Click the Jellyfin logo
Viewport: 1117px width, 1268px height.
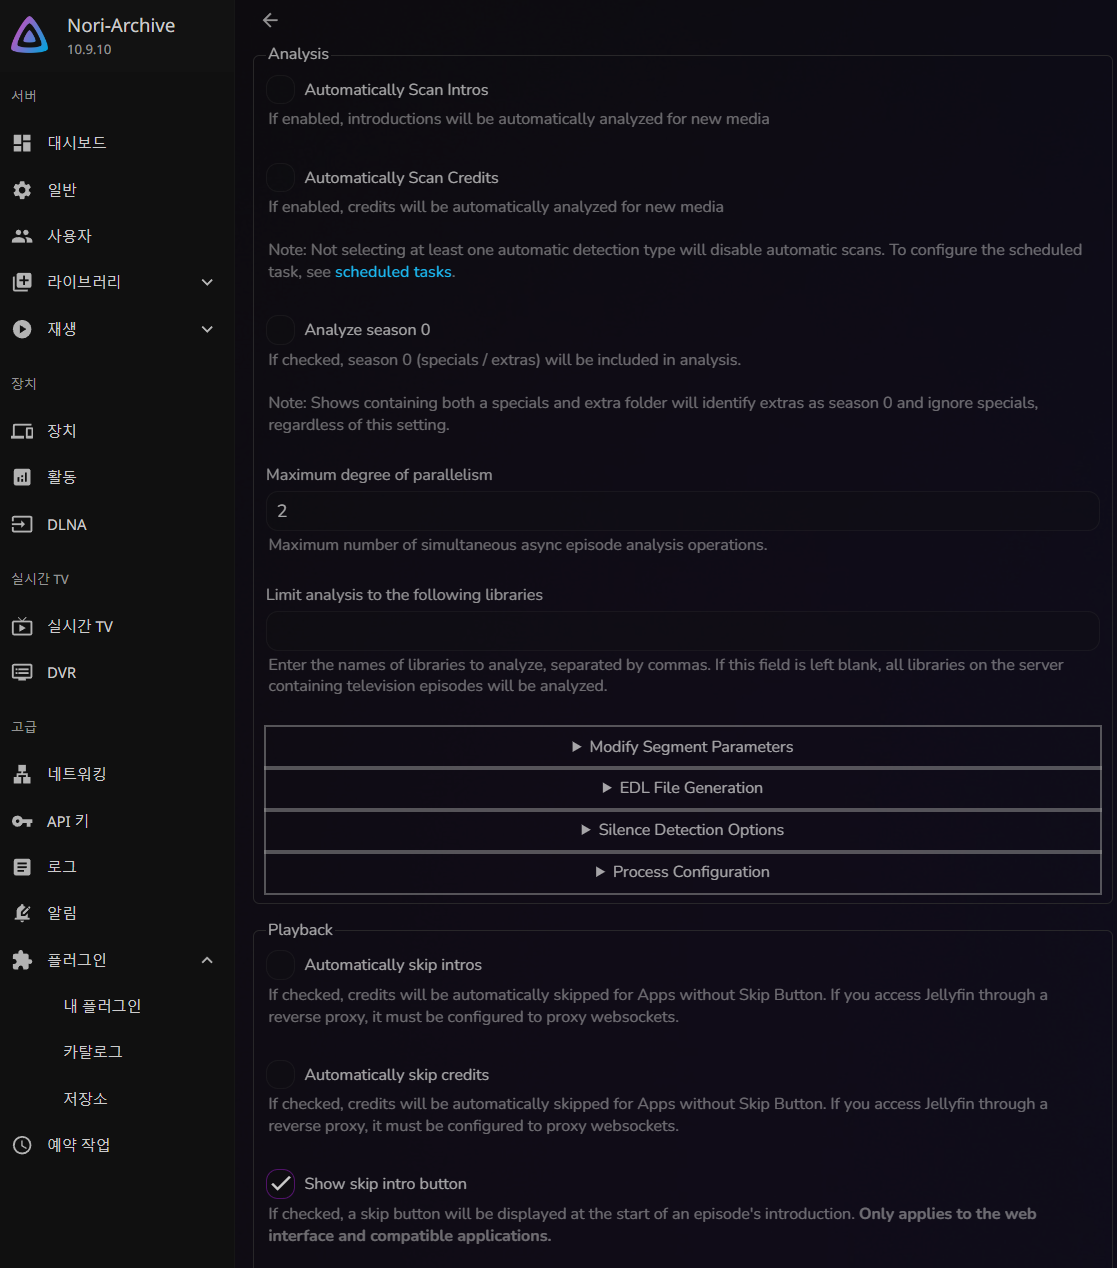point(30,35)
